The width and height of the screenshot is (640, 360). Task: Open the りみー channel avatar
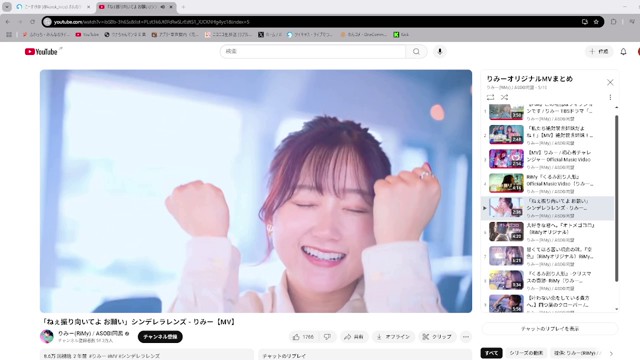[x=47, y=336]
